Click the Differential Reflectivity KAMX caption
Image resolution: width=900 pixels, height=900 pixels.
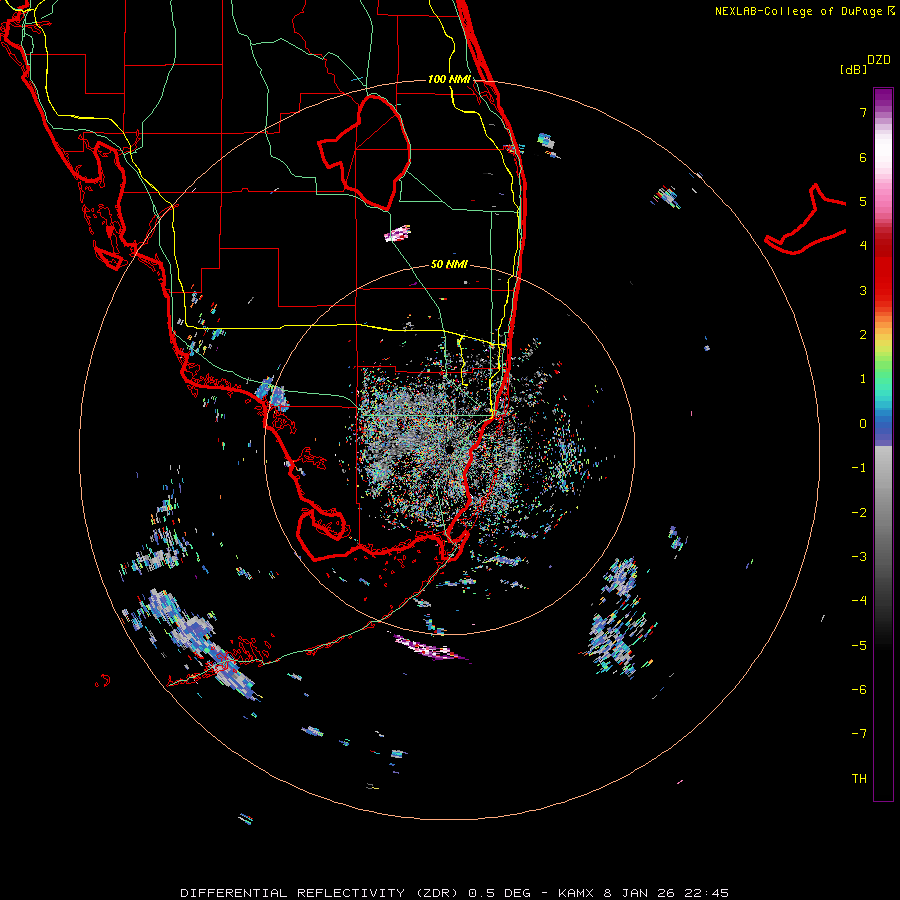click(x=454, y=893)
